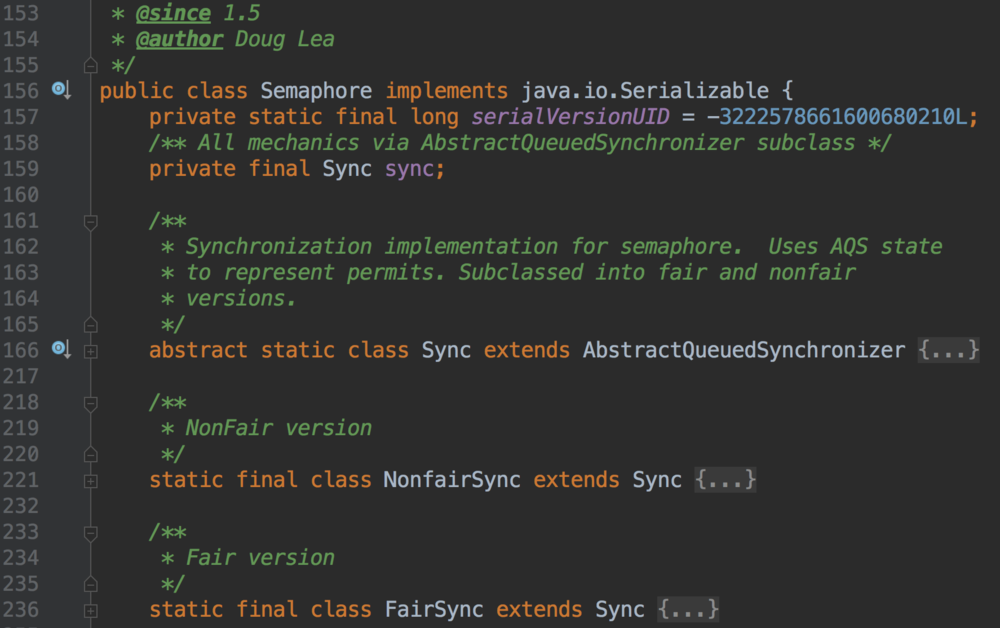Click the sync field name on line 159

(x=409, y=168)
